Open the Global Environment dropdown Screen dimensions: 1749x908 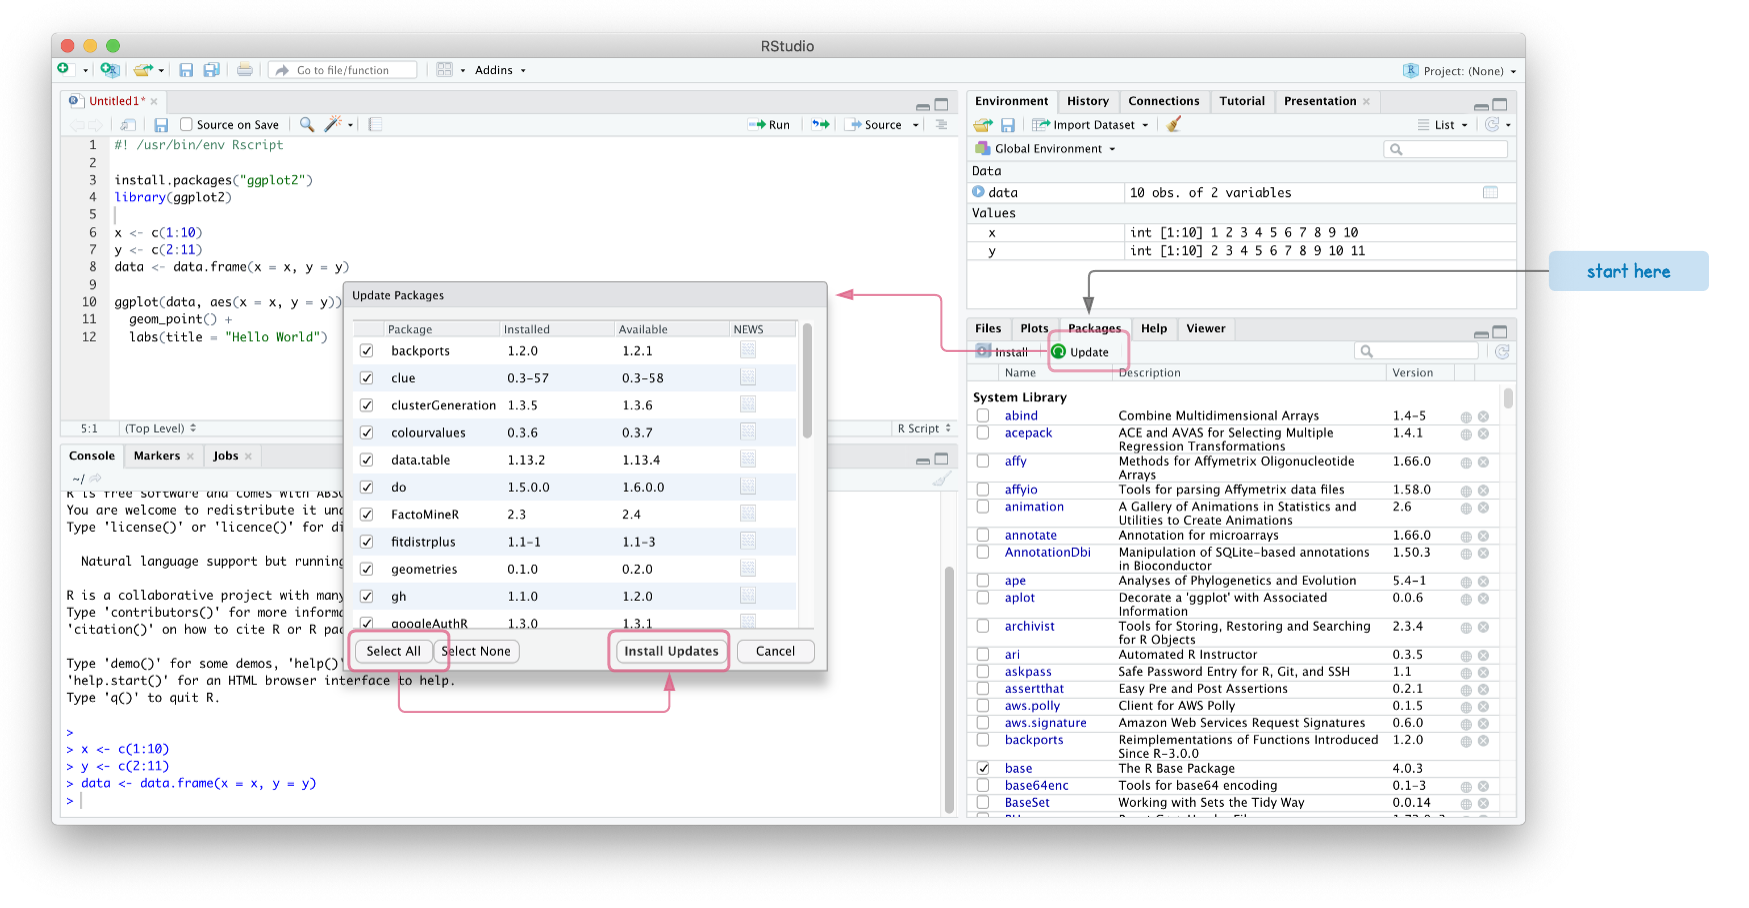pyautogui.click(x=1042, y=148)
